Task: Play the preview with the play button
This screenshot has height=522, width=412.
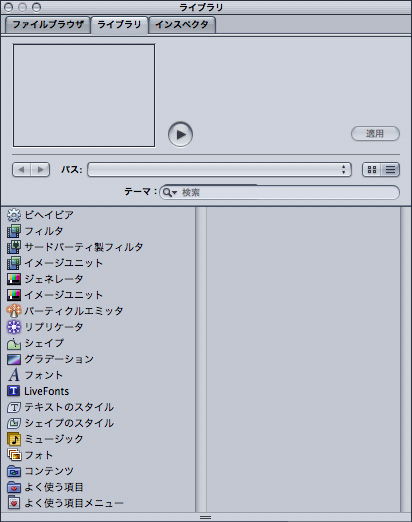Action: (x=180, y=134)
